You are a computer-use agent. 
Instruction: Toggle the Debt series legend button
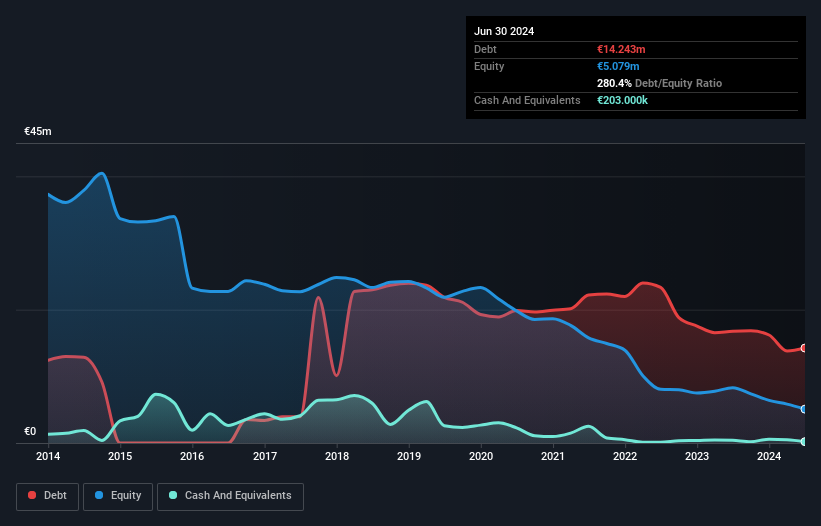tap(48, 496)
